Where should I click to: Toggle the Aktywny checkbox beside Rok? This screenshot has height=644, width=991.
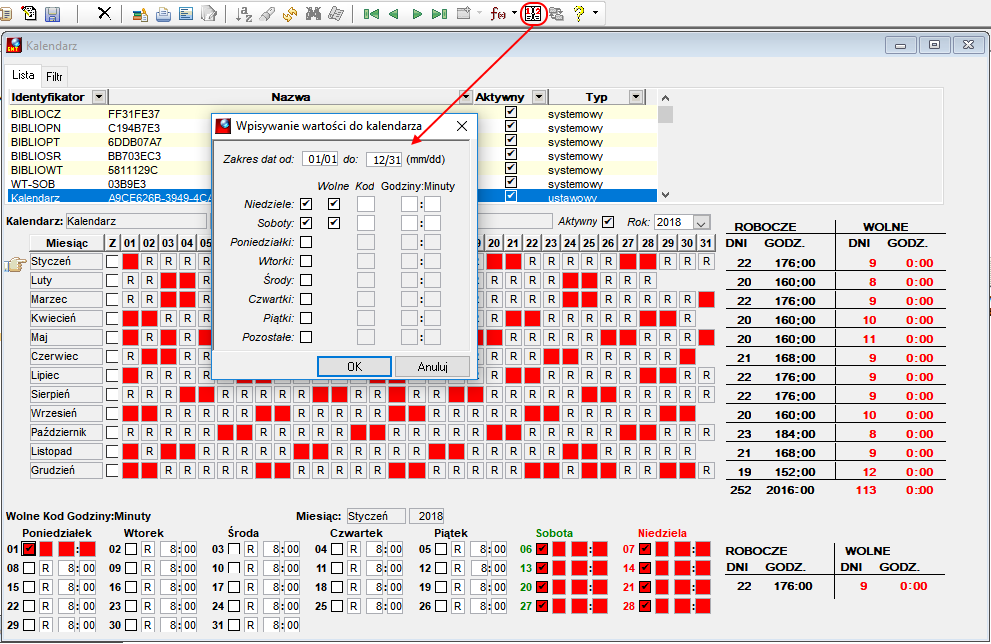pos(608,222)
